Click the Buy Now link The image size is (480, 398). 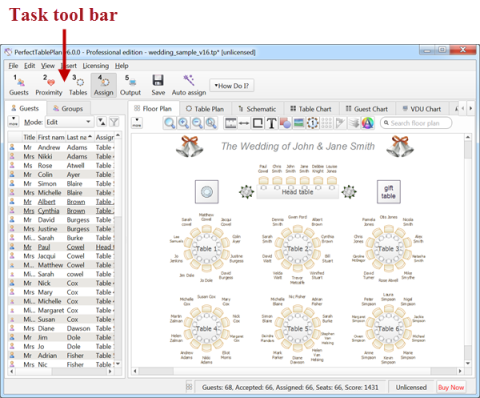point(451,387)
